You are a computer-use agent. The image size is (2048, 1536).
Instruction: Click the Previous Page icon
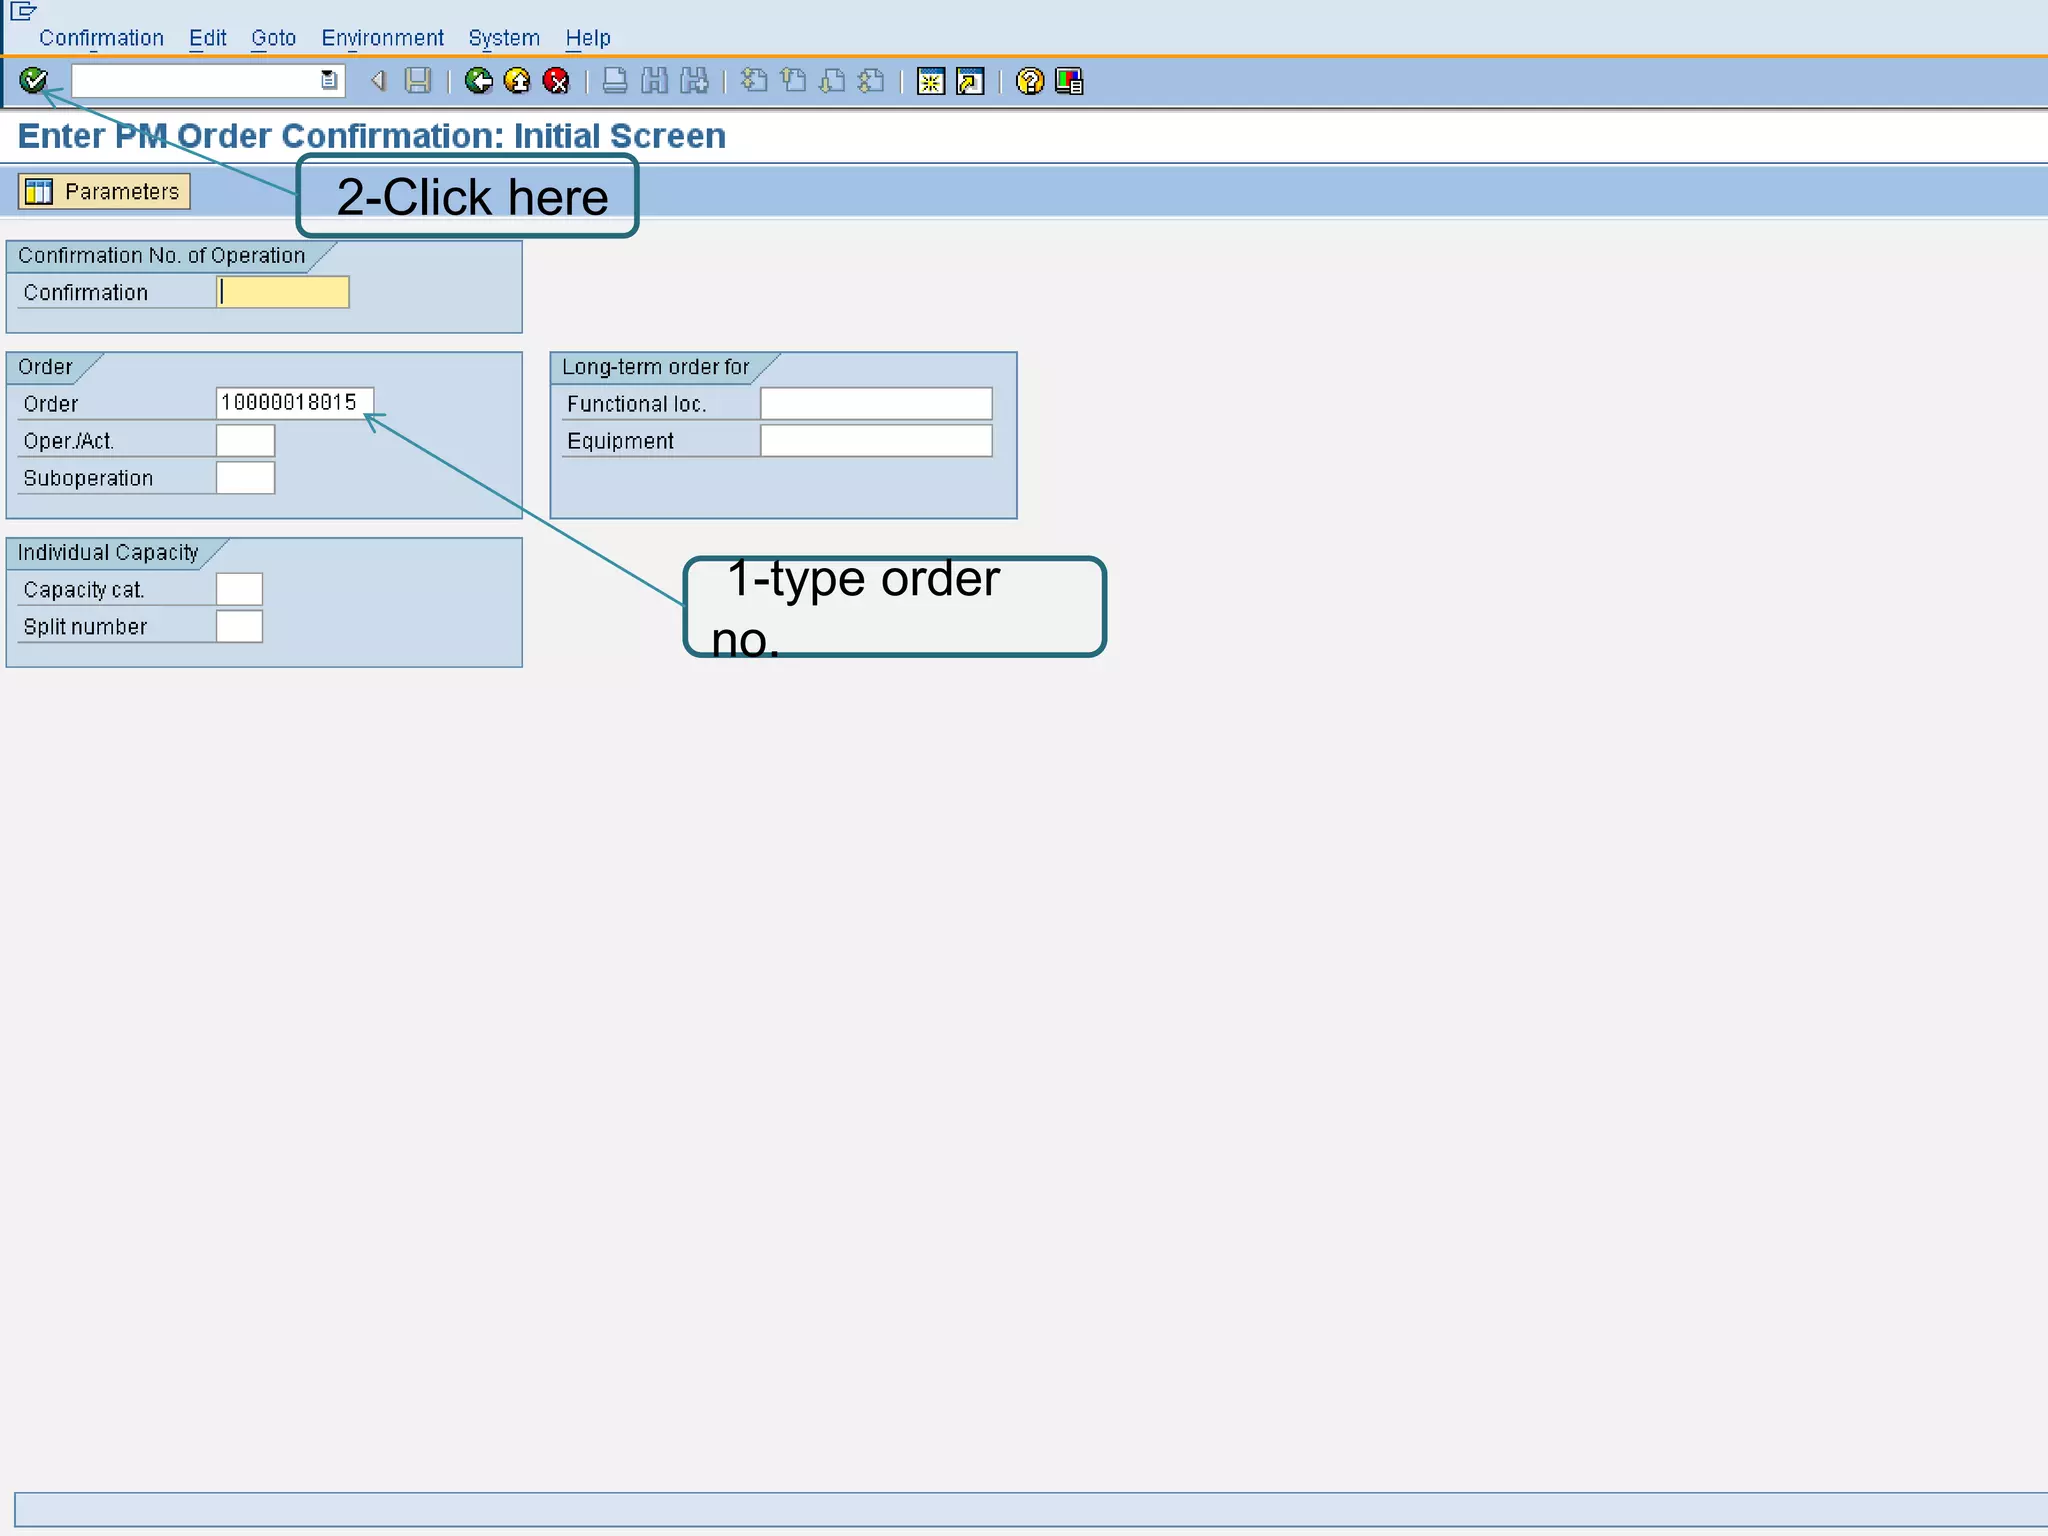pos(794,81)
